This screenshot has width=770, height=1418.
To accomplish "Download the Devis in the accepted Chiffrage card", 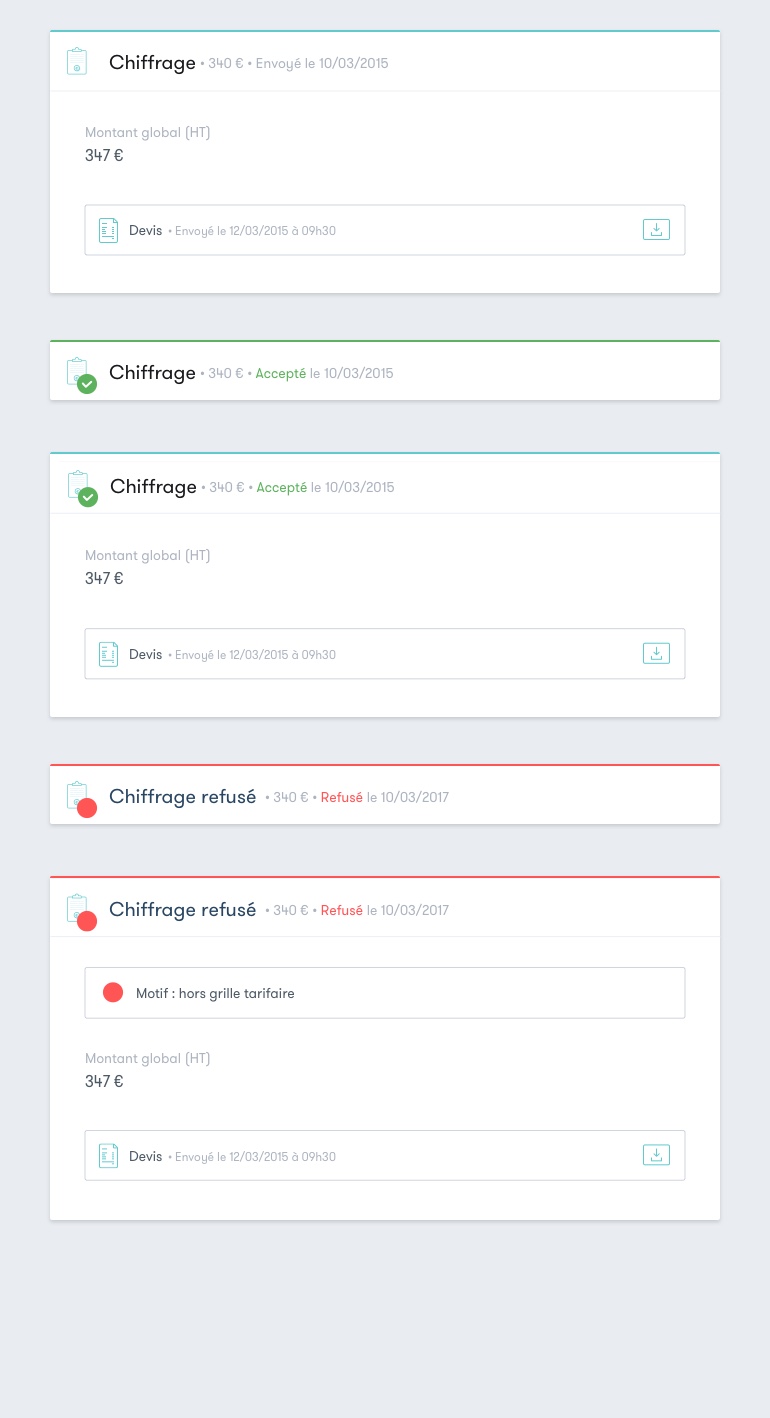I will coord(656,653).
